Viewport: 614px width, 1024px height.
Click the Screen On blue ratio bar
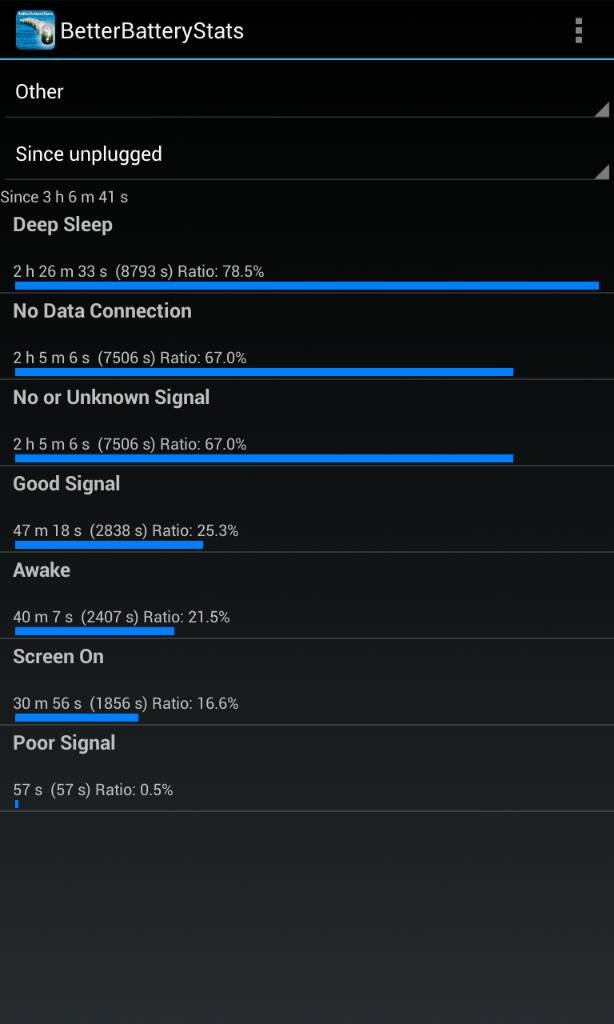click(x=76, y=717)
